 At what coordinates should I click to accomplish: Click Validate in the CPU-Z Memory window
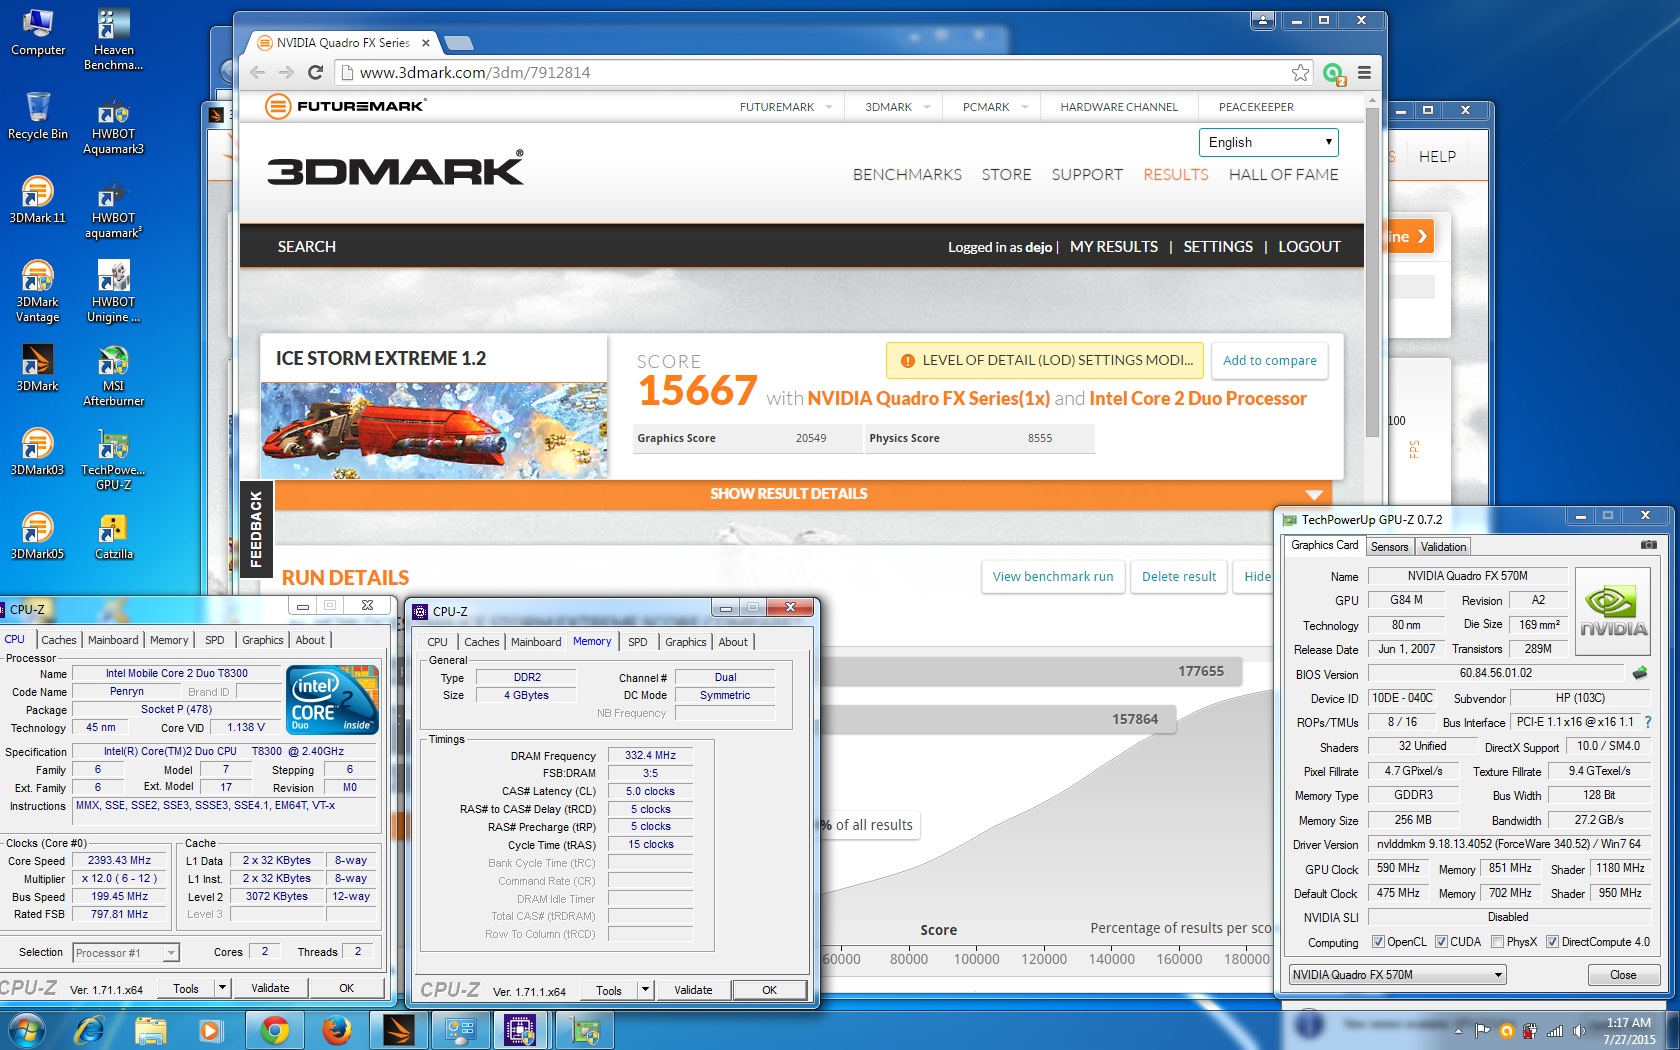coord(693,990)
